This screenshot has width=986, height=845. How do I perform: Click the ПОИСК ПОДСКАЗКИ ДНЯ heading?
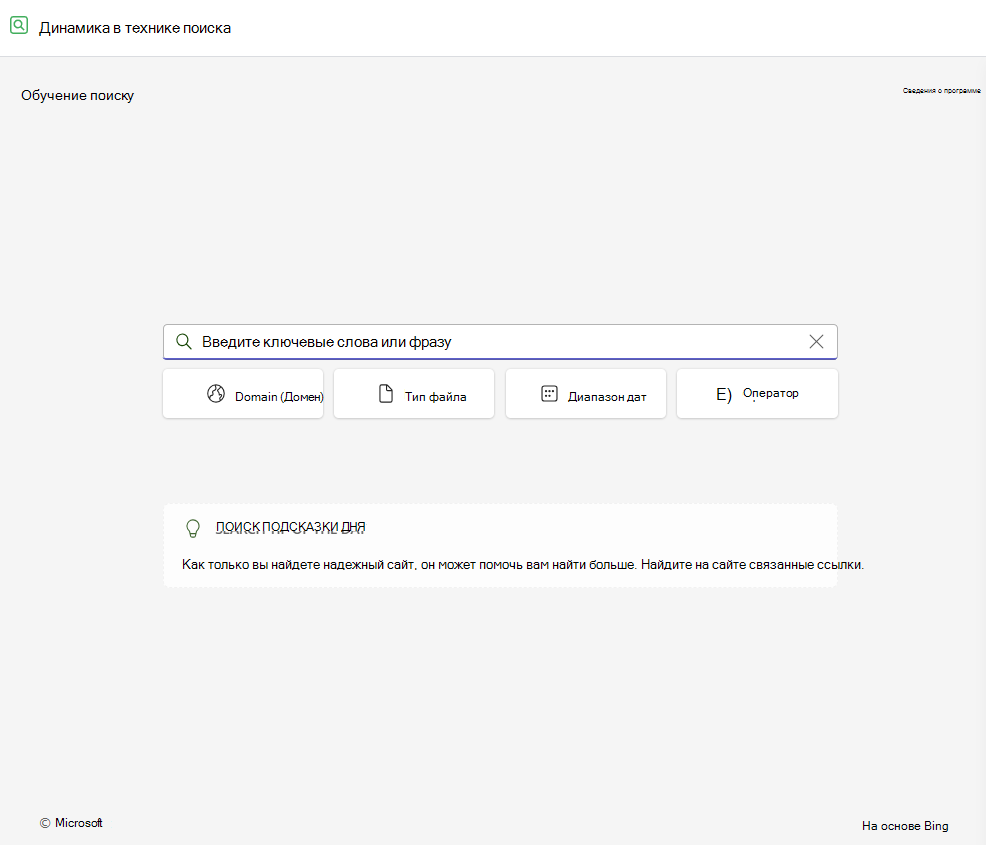291,527
